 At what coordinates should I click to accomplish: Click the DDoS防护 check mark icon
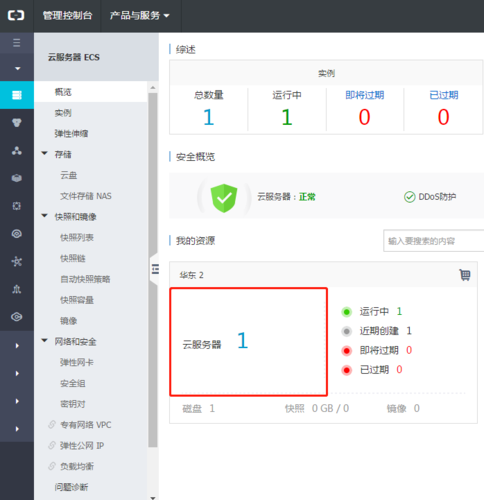point(409,197)
